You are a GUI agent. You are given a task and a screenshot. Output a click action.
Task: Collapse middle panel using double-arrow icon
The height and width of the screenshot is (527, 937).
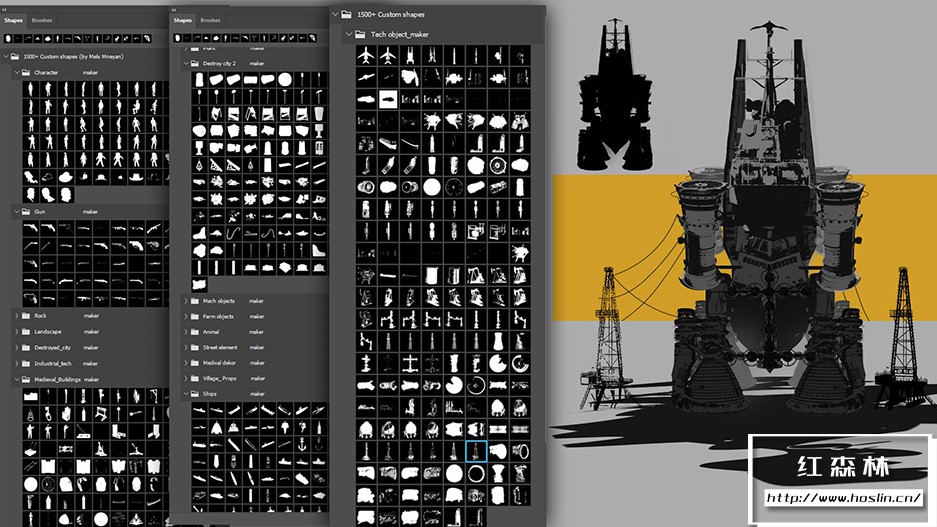pyautogui.click(x=174, y=10)
